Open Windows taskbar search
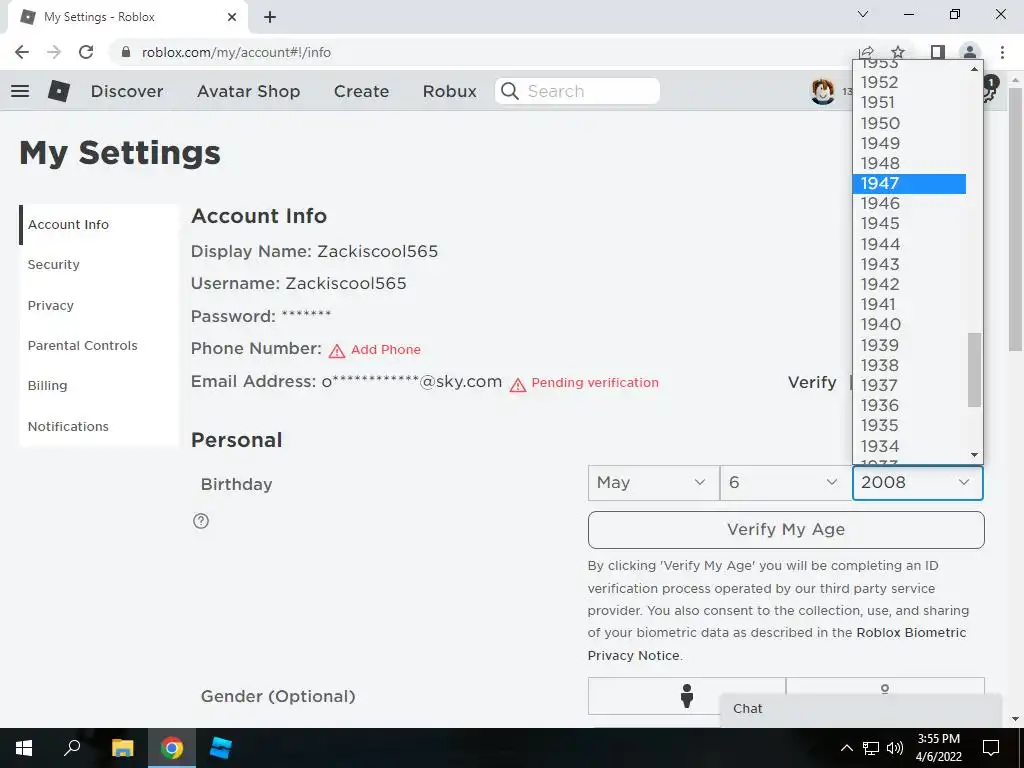The image size is (1024, 768). 72,748
